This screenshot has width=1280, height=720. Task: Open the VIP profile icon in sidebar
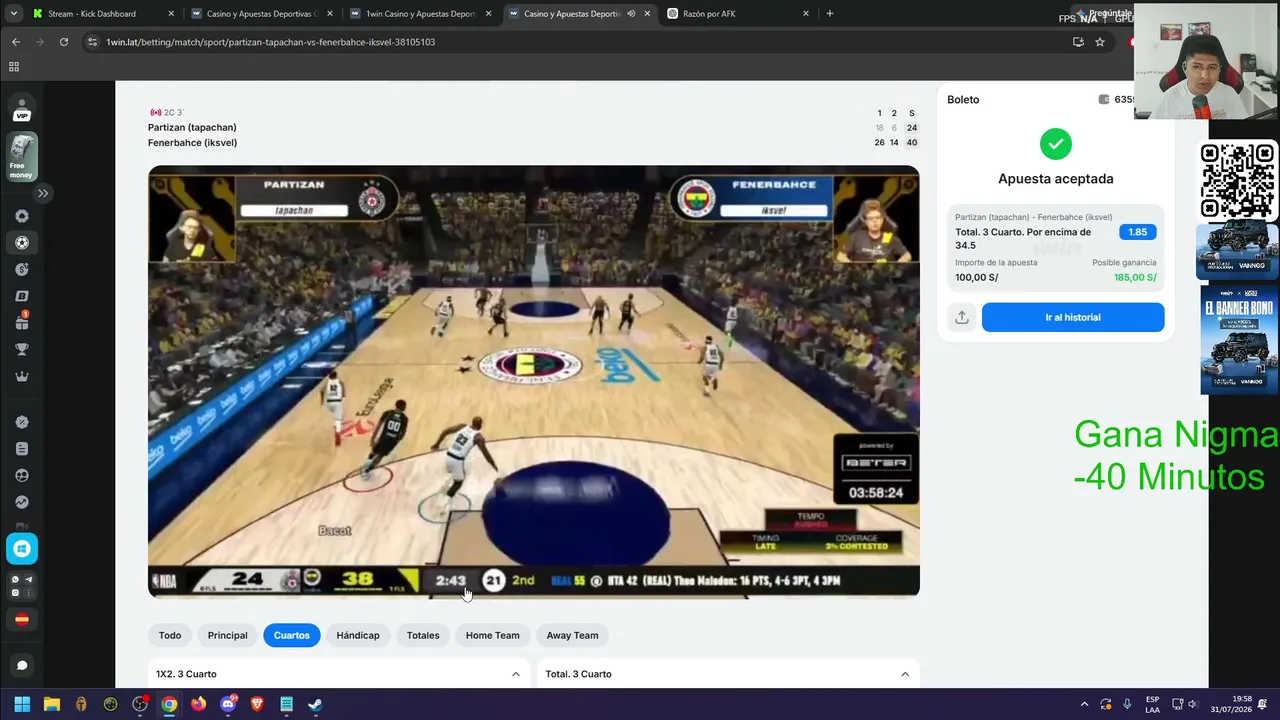(22, 108)
